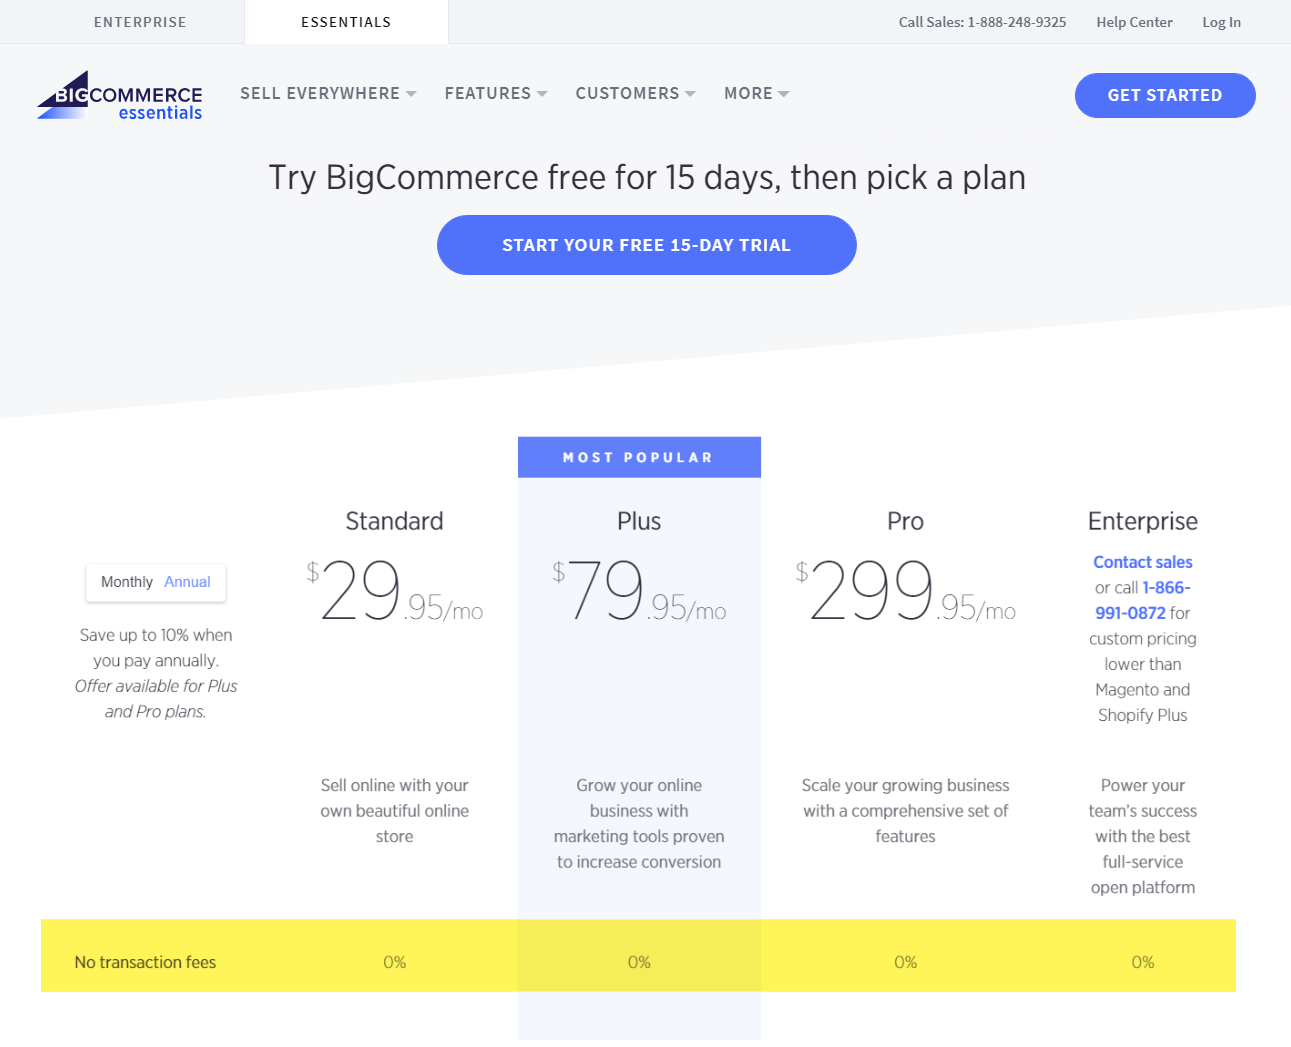
Task: Click the 0% value under Standard
Action: coord(394,962)
